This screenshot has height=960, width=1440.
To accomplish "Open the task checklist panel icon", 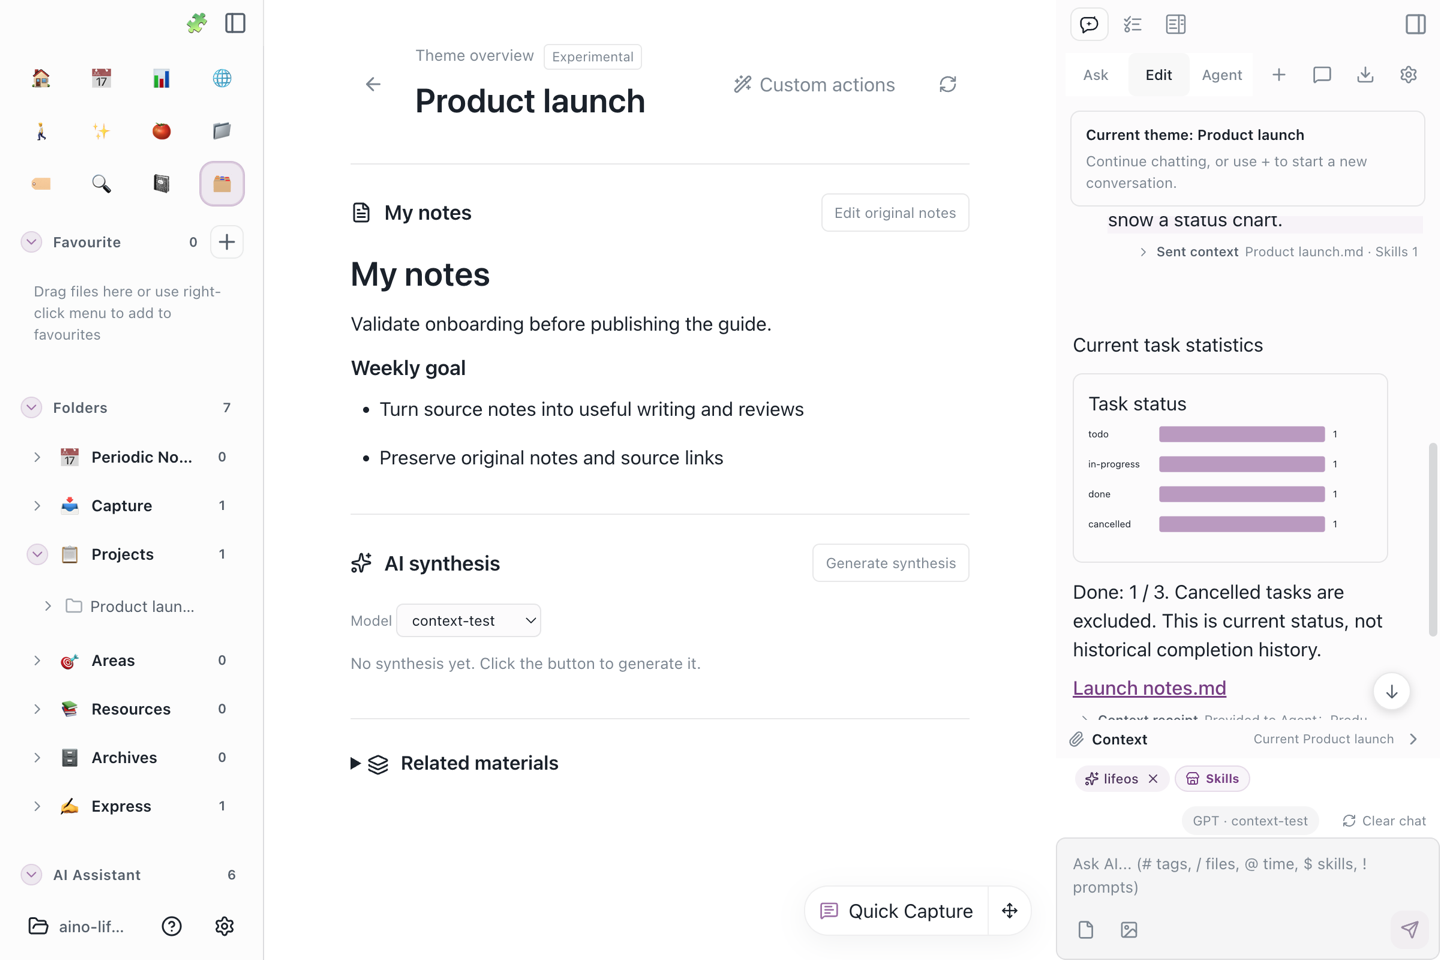I will point(1132,24).
